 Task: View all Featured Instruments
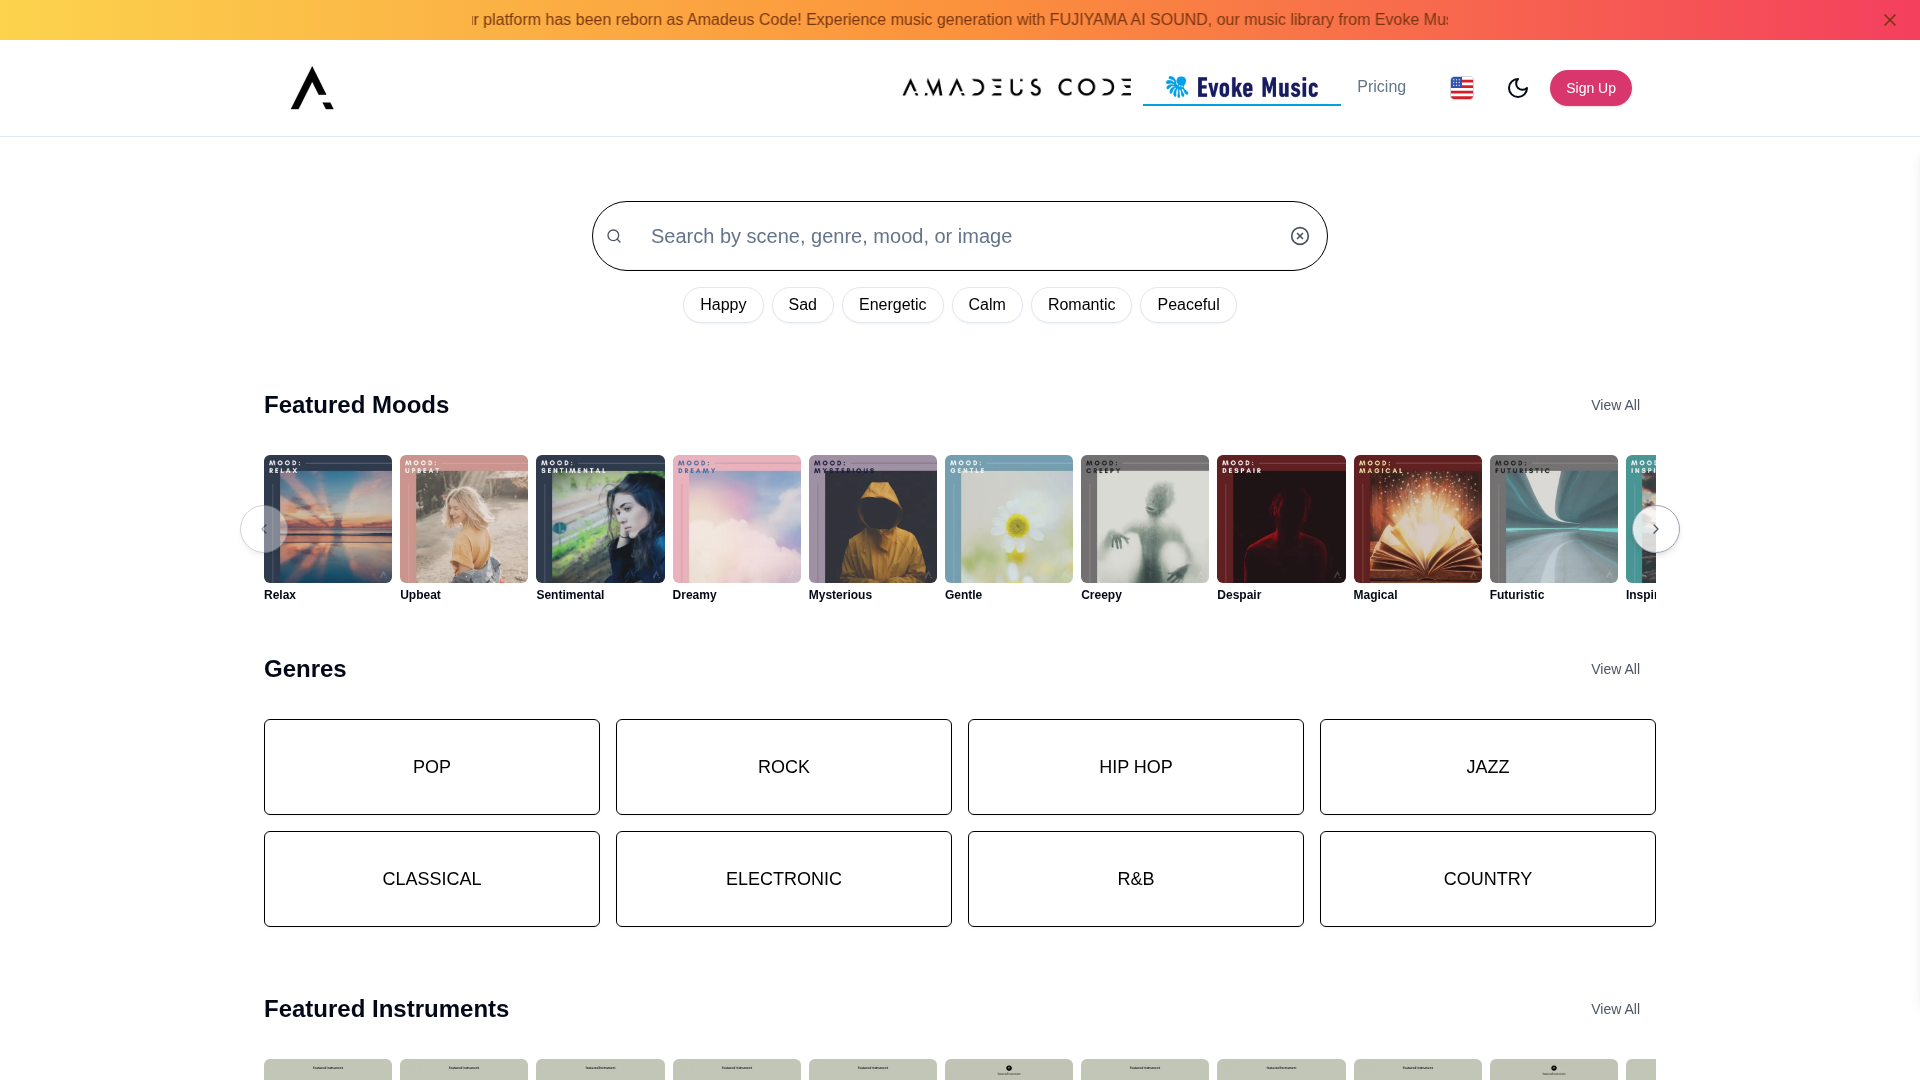[x=1614, y=1009]
